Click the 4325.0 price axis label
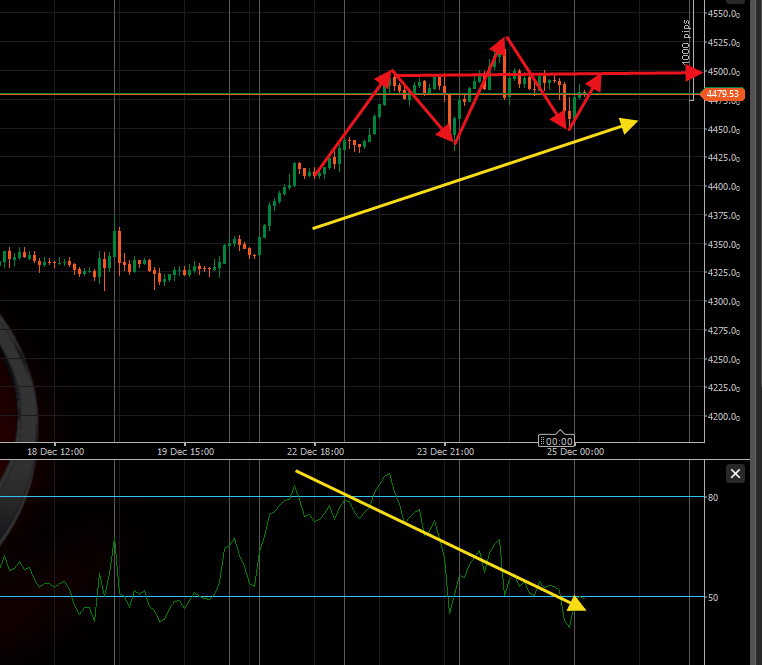Screen dimensions: 762x665 724,273
